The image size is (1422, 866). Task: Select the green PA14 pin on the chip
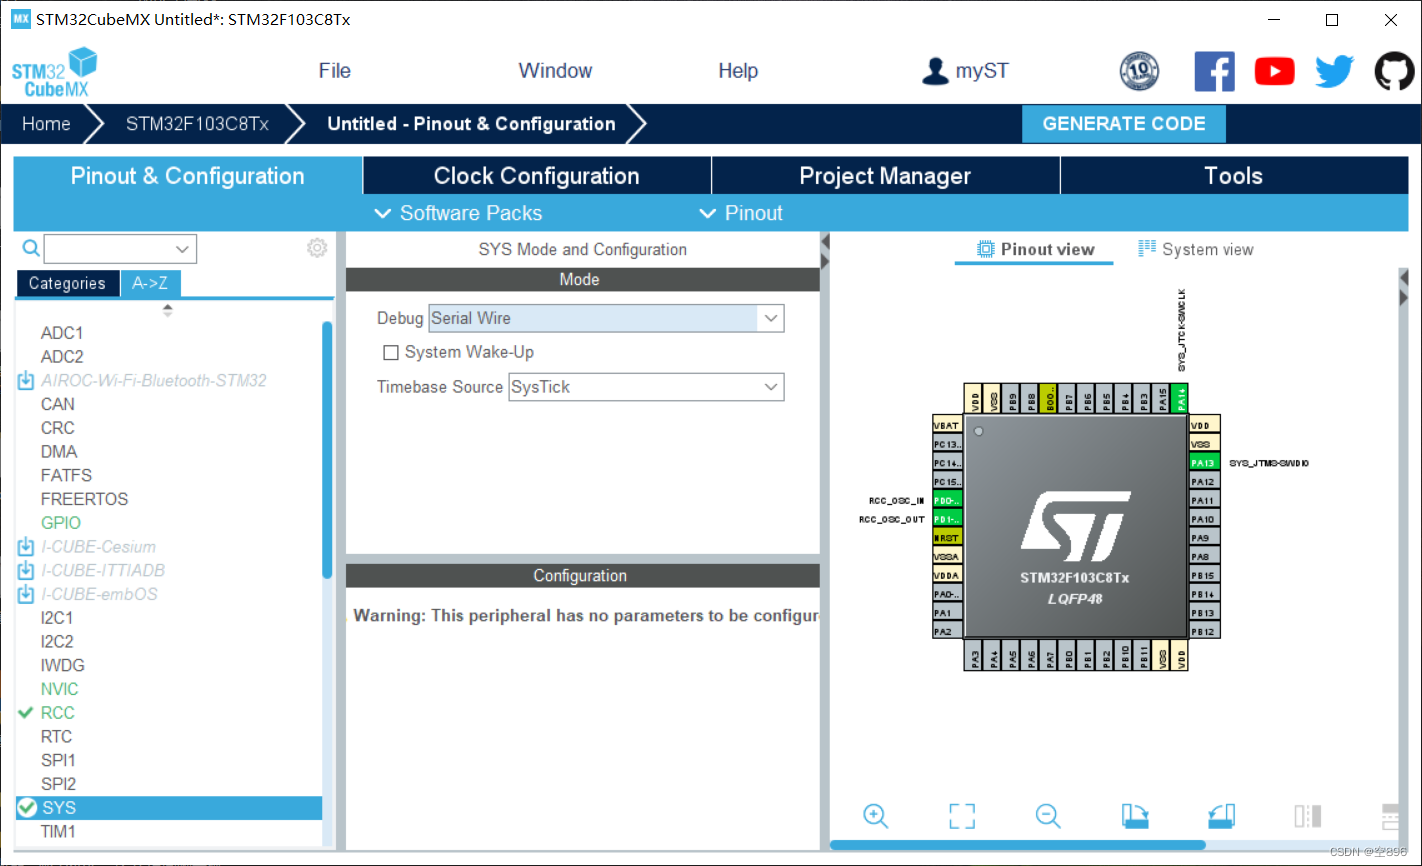pyautogui.click(x=1181, y=398)
